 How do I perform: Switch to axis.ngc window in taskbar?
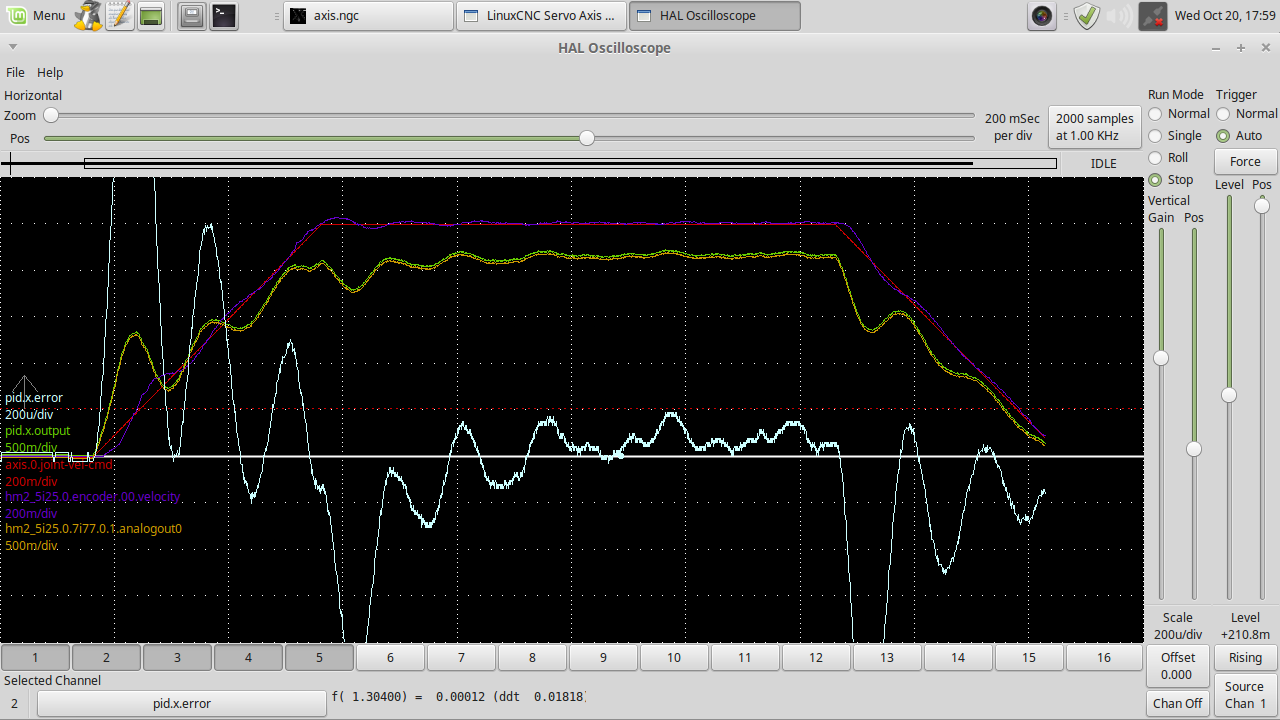pyautogui.click(x=369, y=16)
